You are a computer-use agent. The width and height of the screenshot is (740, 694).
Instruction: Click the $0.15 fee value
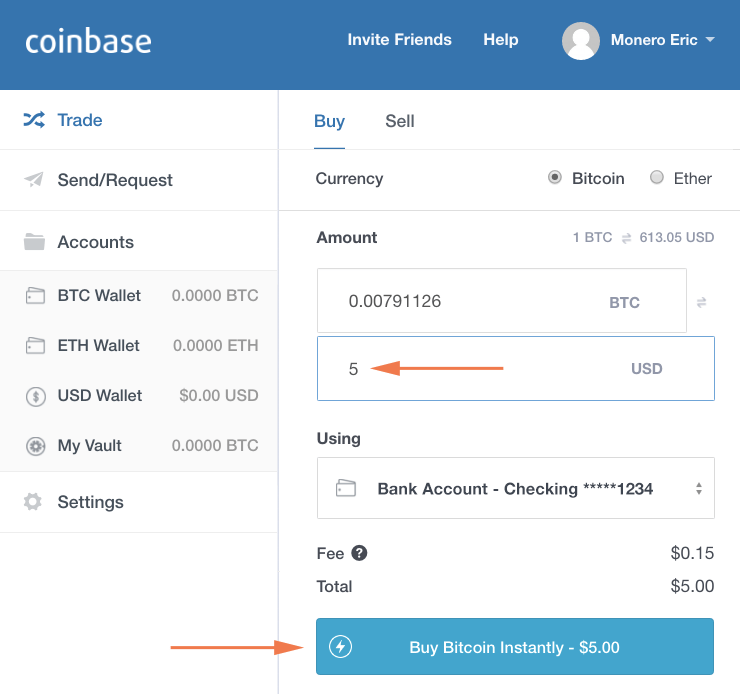[692, 553]
